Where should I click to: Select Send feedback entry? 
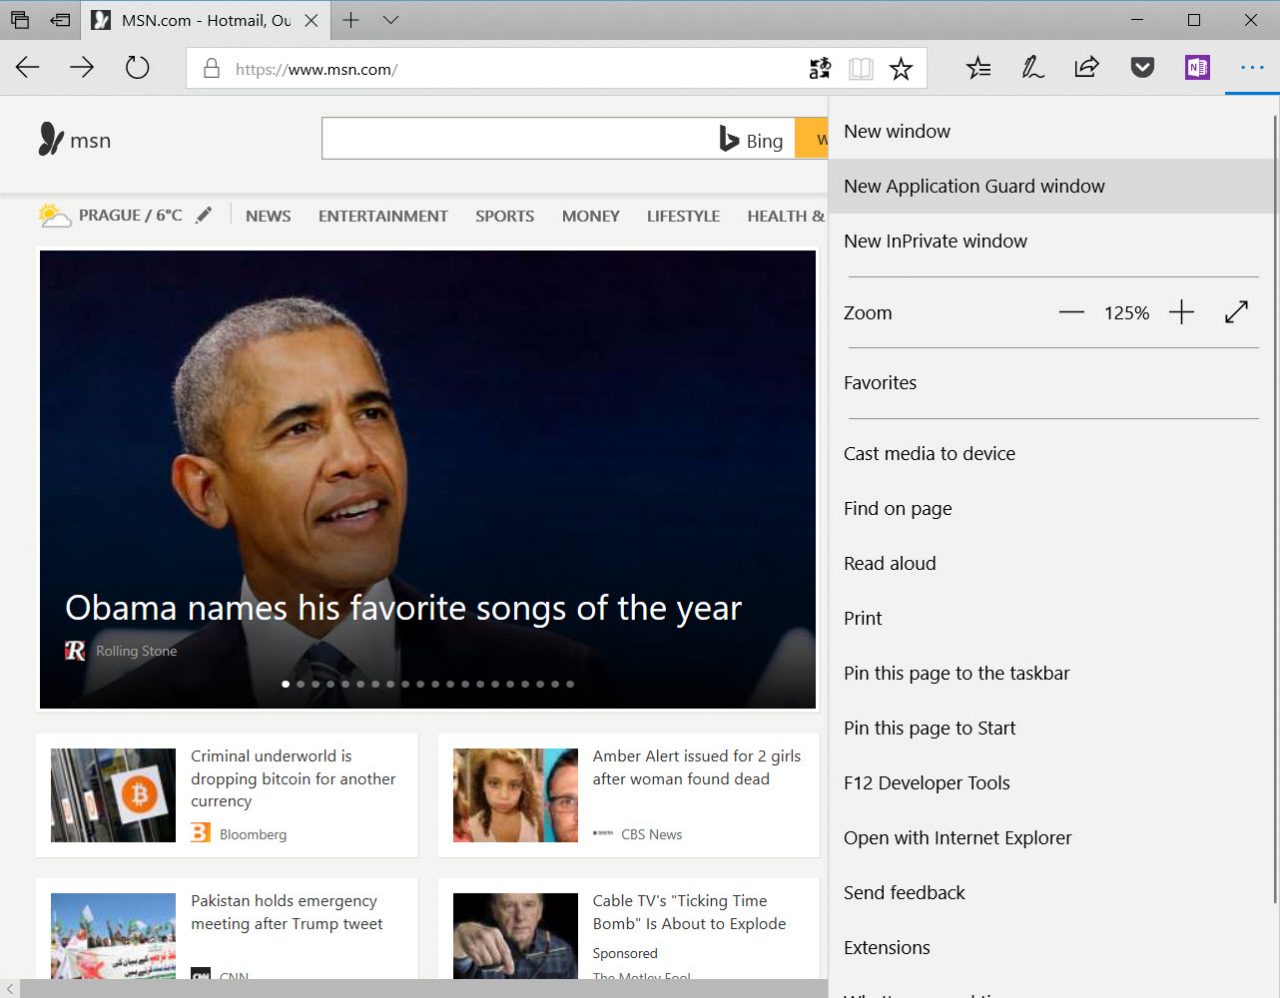click(x=1050, y=893)
